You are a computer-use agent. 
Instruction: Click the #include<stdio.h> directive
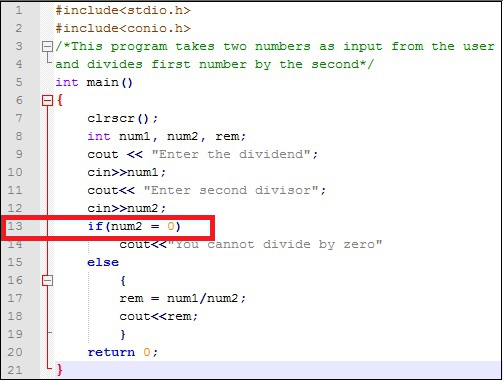123,10
